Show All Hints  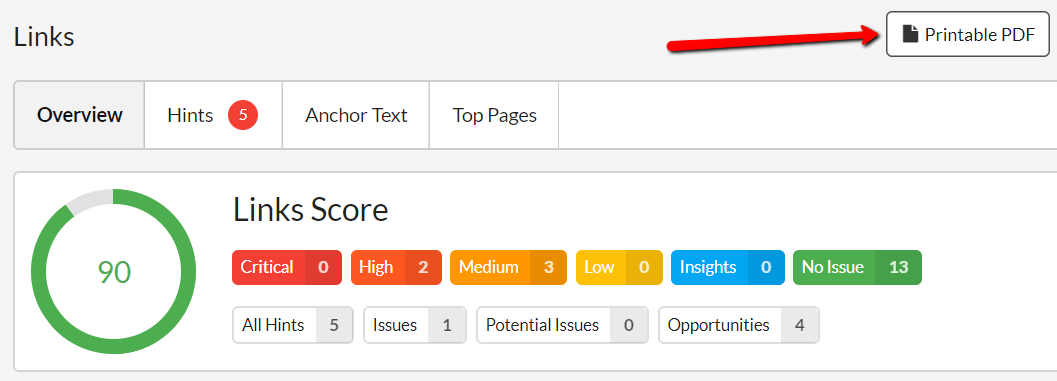click(x=293, y=325)
